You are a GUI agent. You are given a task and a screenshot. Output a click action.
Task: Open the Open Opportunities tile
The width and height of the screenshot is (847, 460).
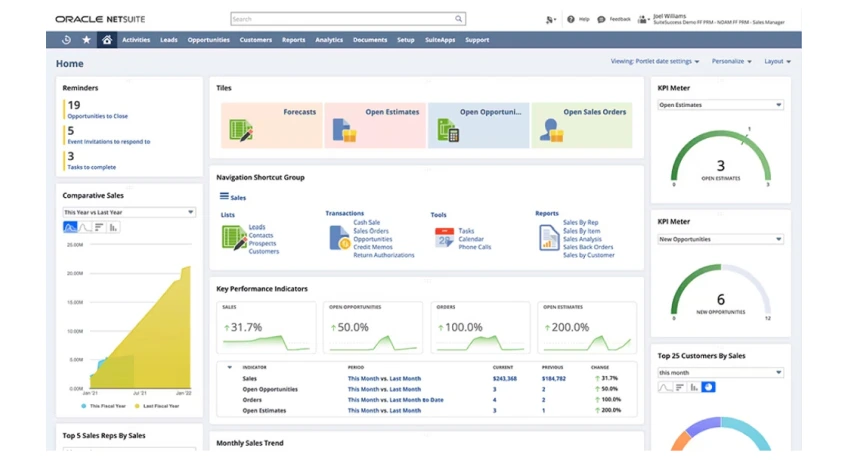pyautogui.click(x=479, y=125)
